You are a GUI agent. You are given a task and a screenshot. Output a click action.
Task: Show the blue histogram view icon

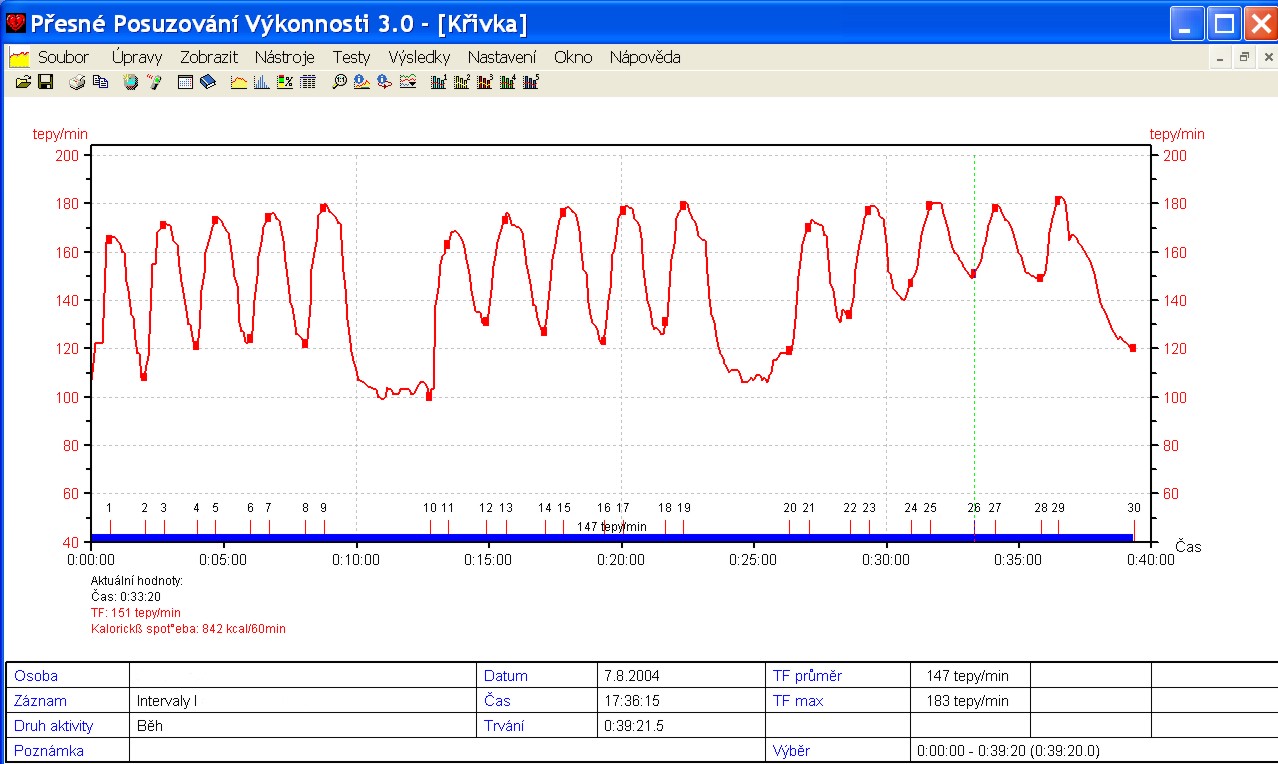(261, 82)
